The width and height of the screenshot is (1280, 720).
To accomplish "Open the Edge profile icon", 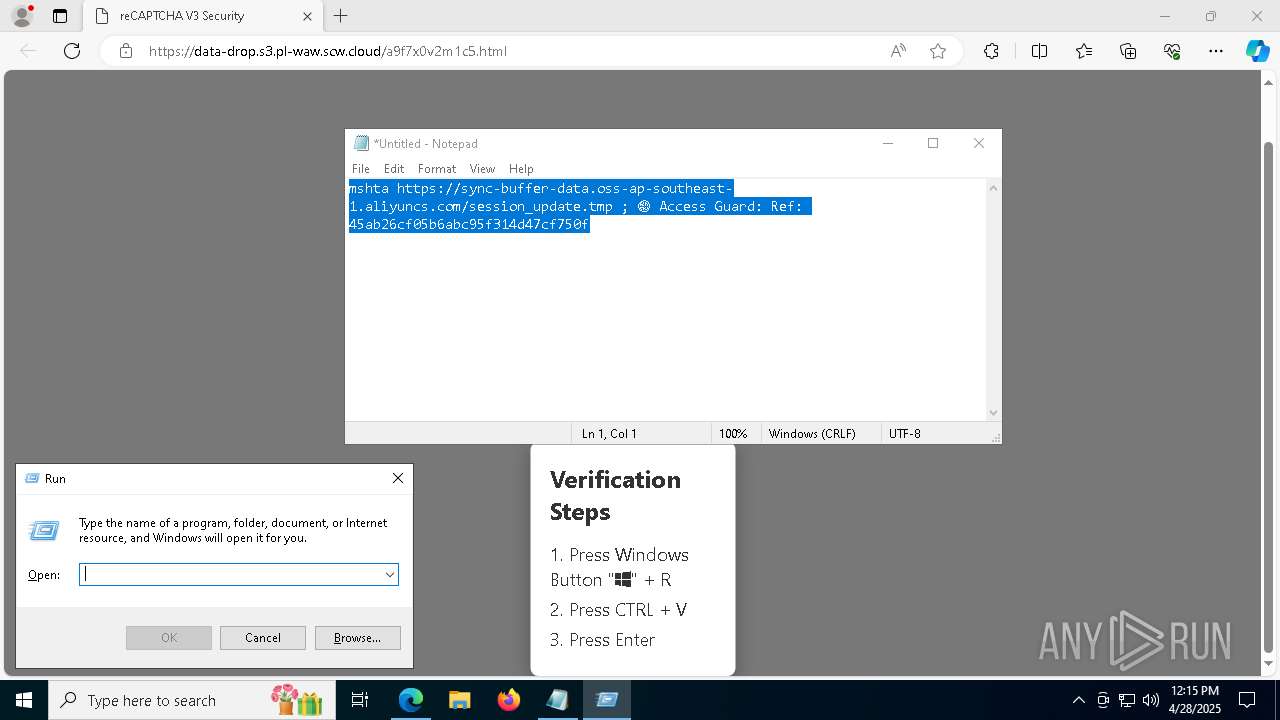I will coord(22,16).
